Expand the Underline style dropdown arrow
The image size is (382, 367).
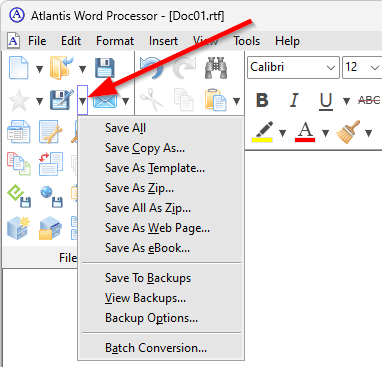(346, 101)
